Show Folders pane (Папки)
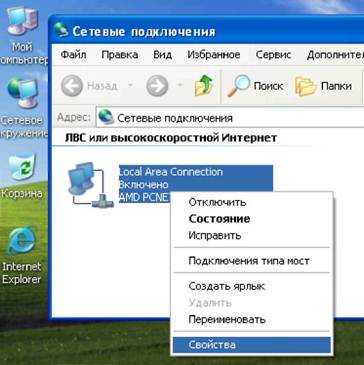The height and width of the screenshot is (365, 364). (x=323, y=86)
